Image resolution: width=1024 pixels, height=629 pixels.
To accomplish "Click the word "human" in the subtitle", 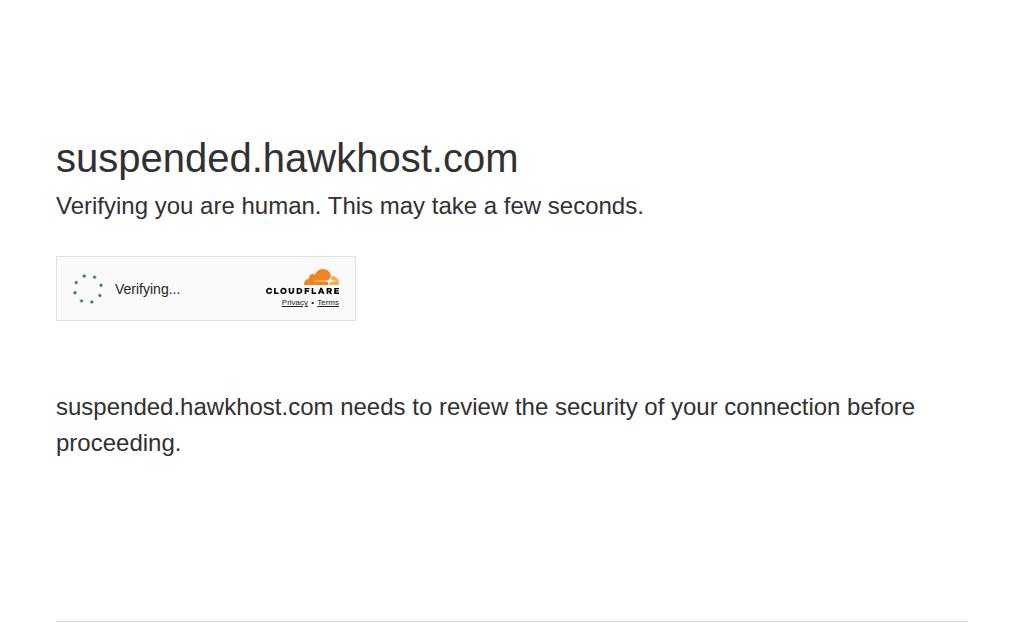I will [281, 206].
